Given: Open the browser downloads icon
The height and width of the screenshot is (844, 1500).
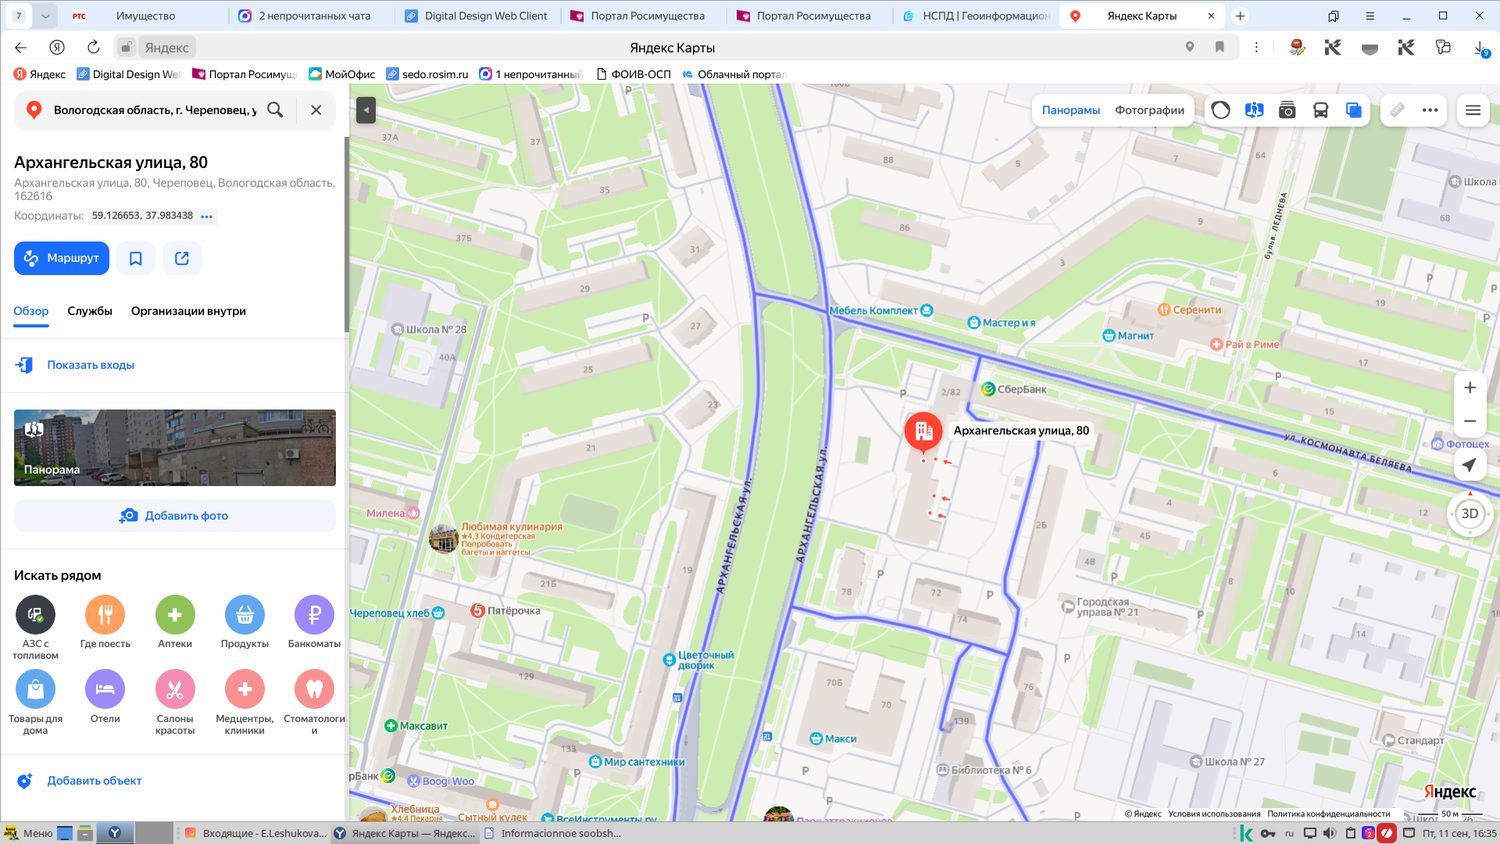Looking at the screenshot, I should coord(1481,48).
